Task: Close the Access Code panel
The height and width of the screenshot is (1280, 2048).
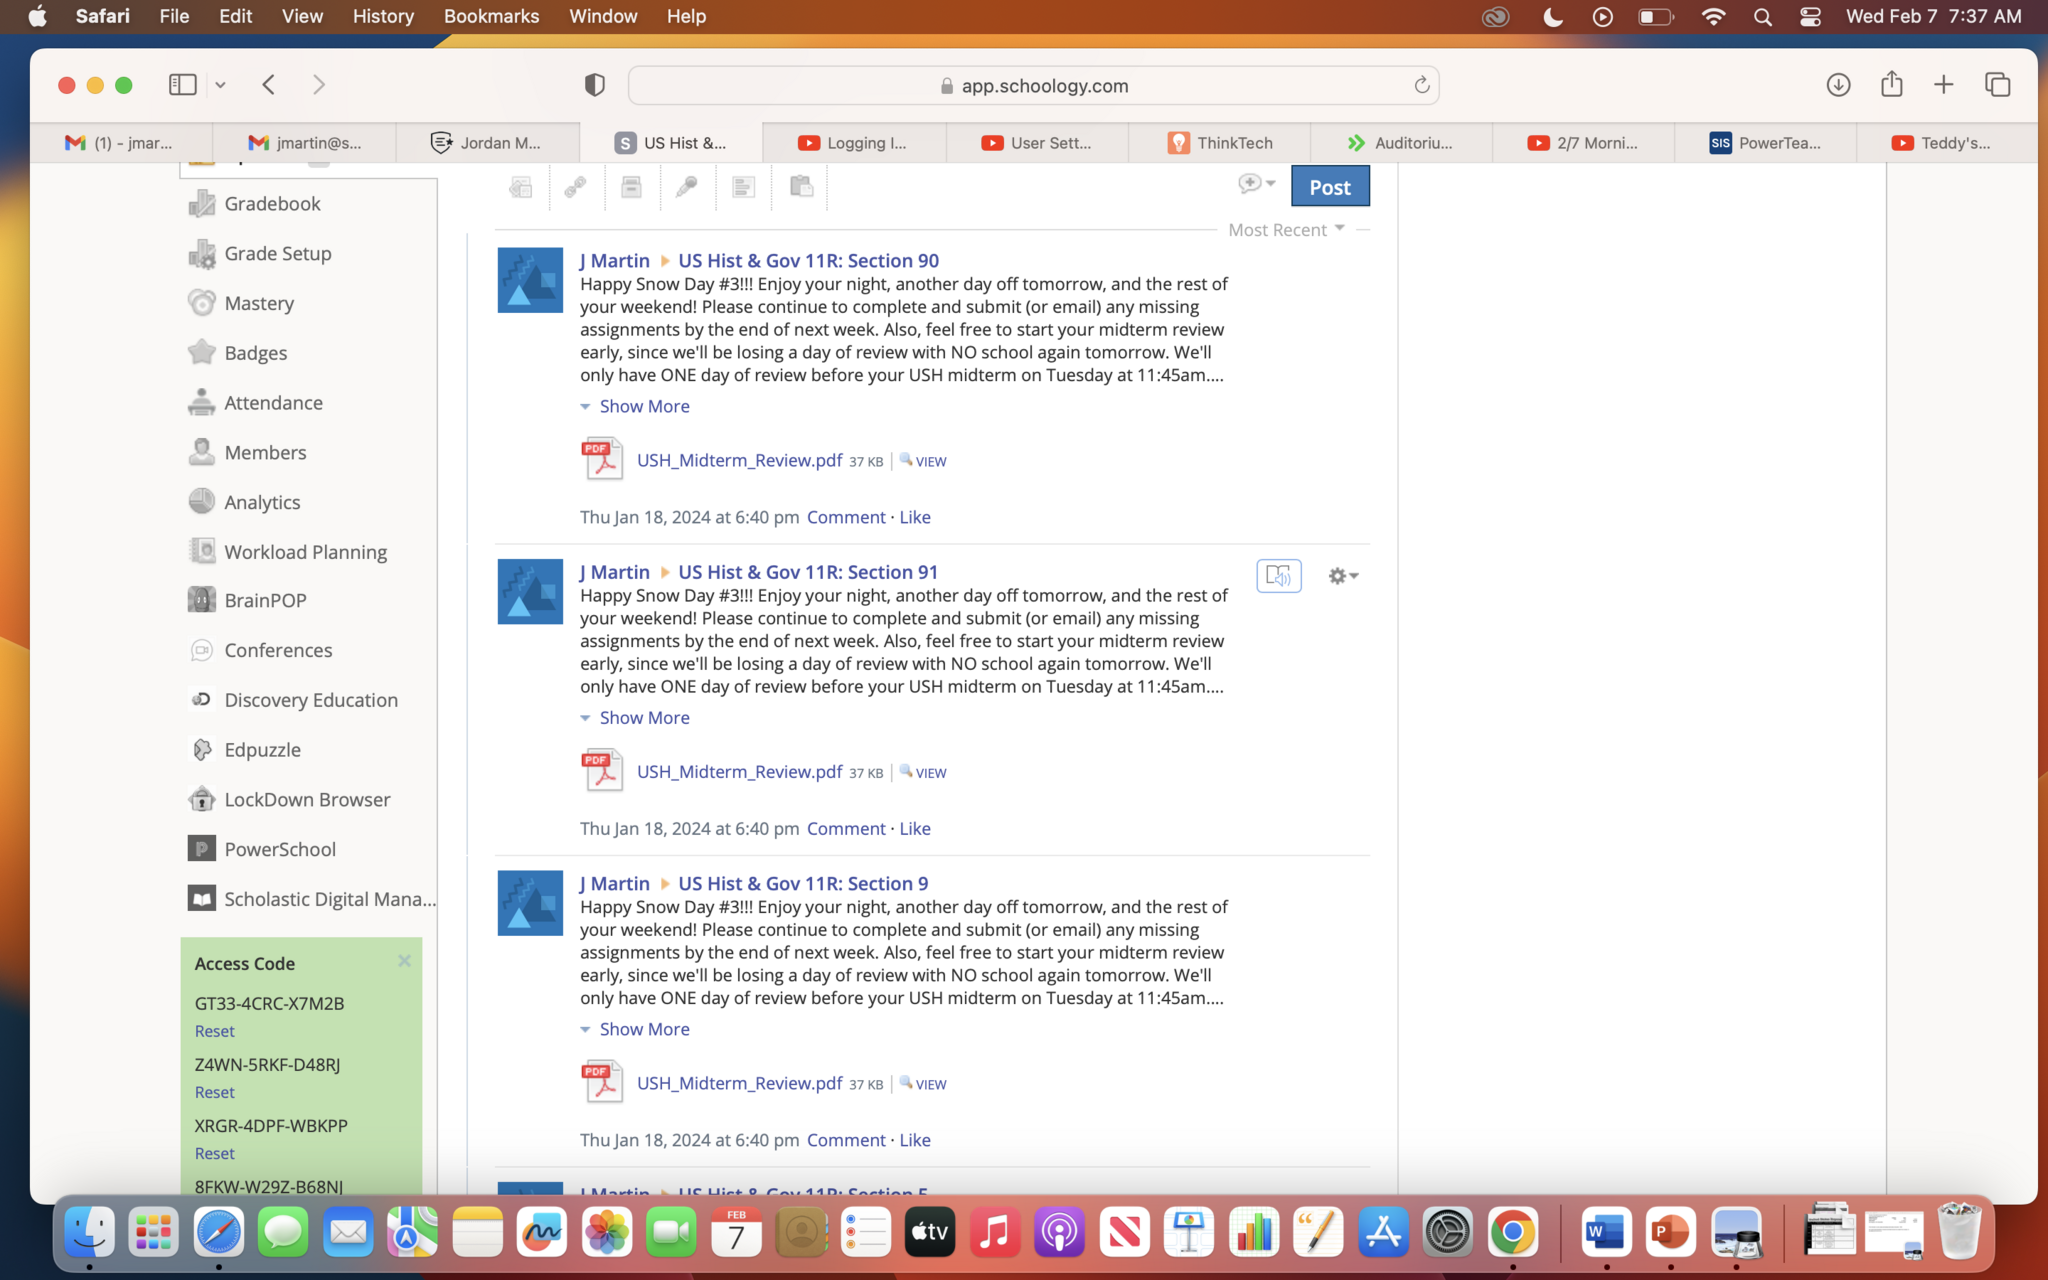Action: point(404,961)
